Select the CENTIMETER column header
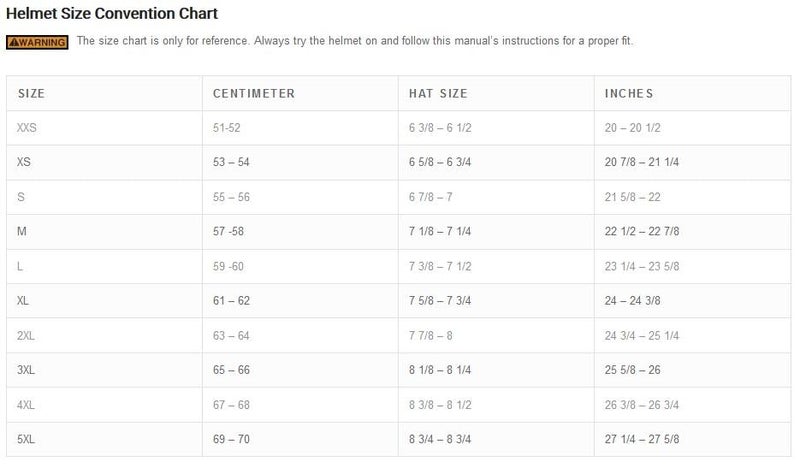This screenshot has height=468, width=800. pos(253,94)
